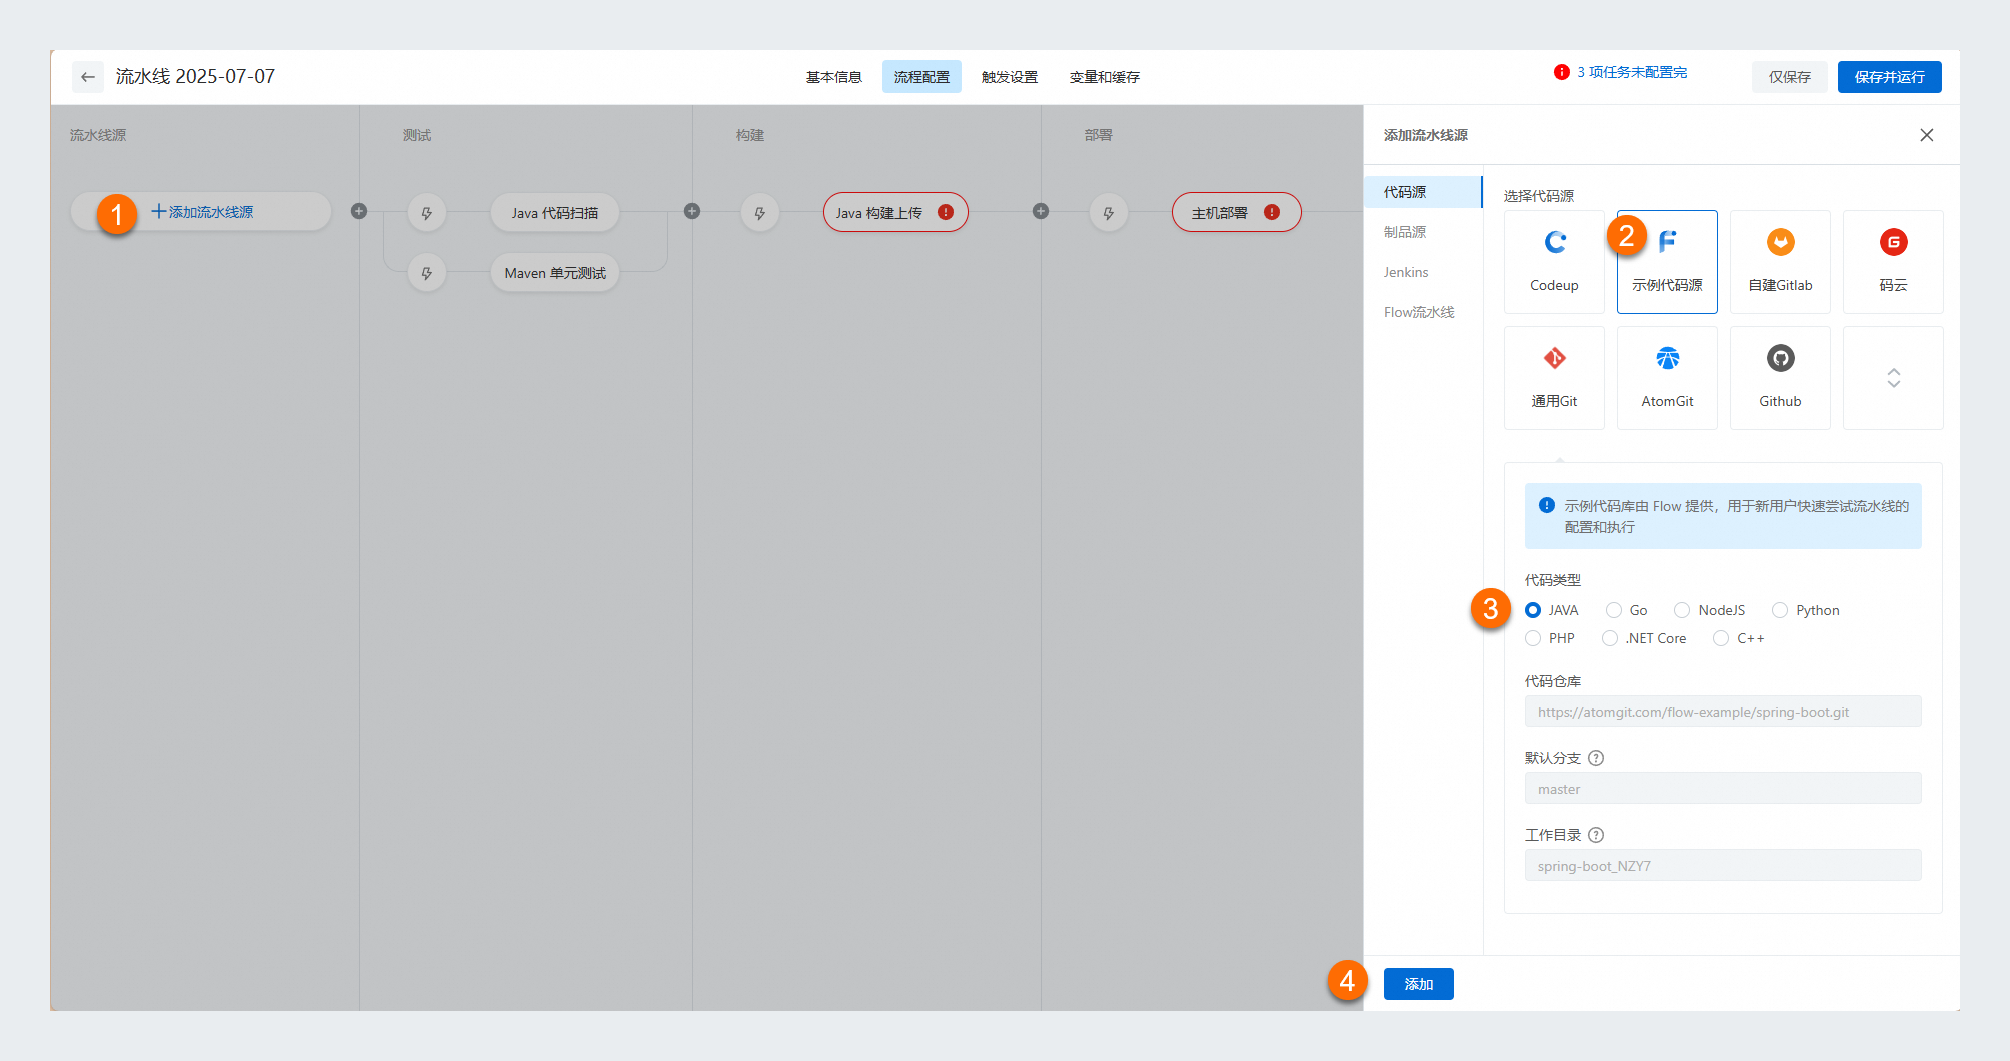This screenshot has height=1061, width=2010.
Task: Click the 部署 stage heading
Action: click(1099, 135)
